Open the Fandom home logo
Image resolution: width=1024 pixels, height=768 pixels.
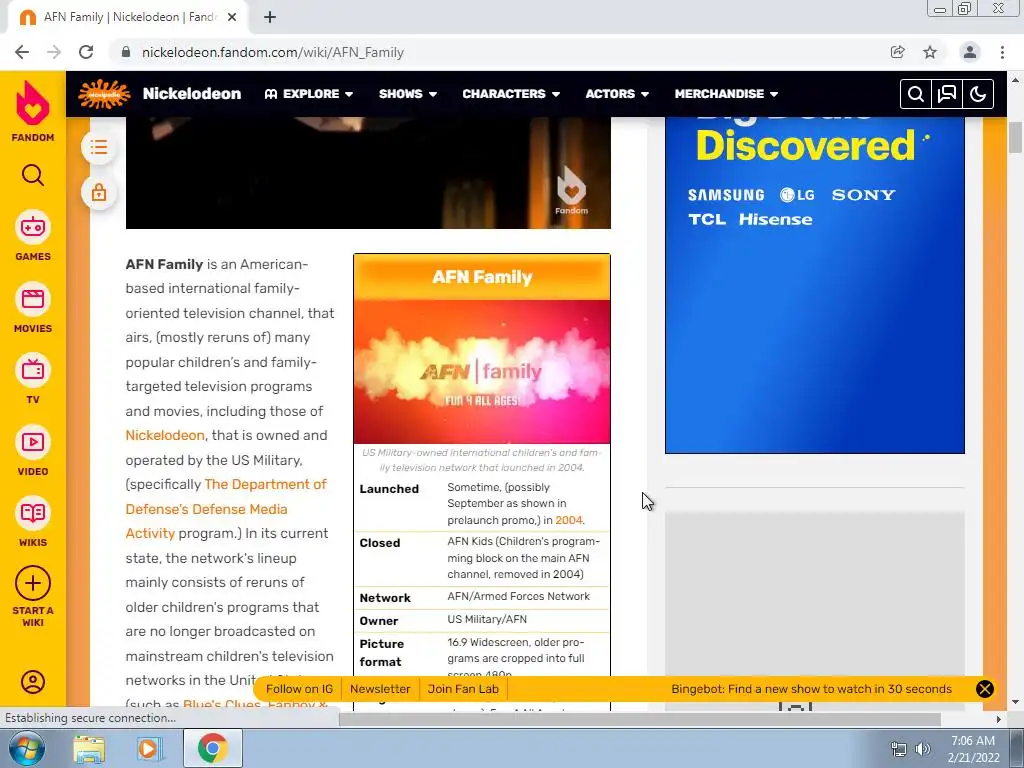click(33, 111)
